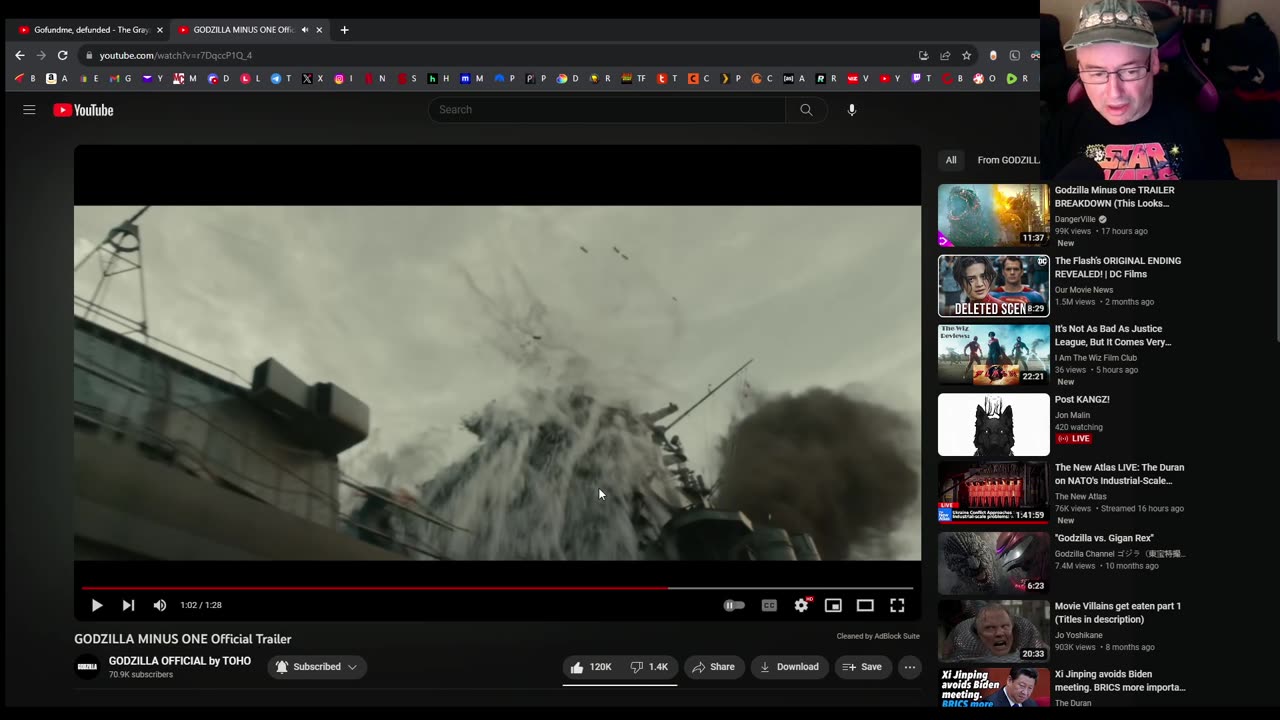The width and height of the screenshot is (1280, 720).
Task: Download the video
Action: (x=790, y=667)
